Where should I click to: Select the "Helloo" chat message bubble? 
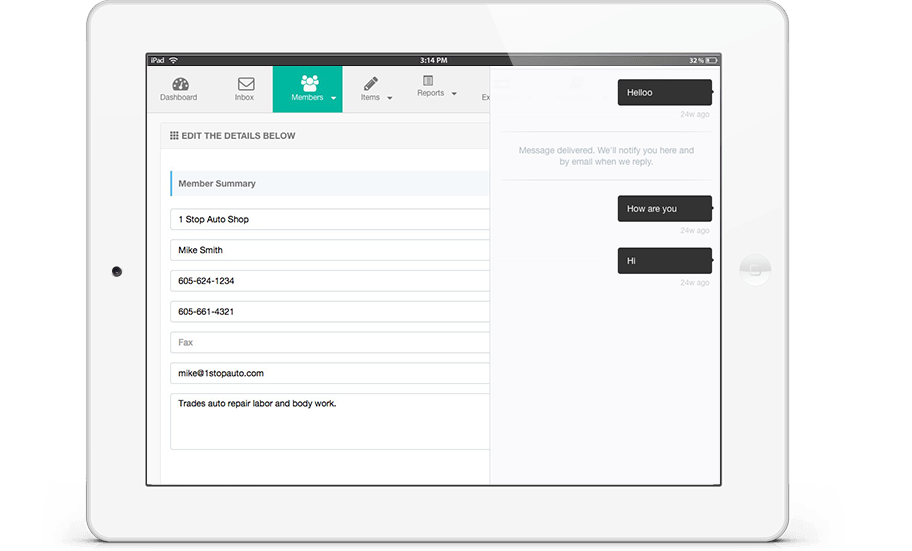pos(664,93)
